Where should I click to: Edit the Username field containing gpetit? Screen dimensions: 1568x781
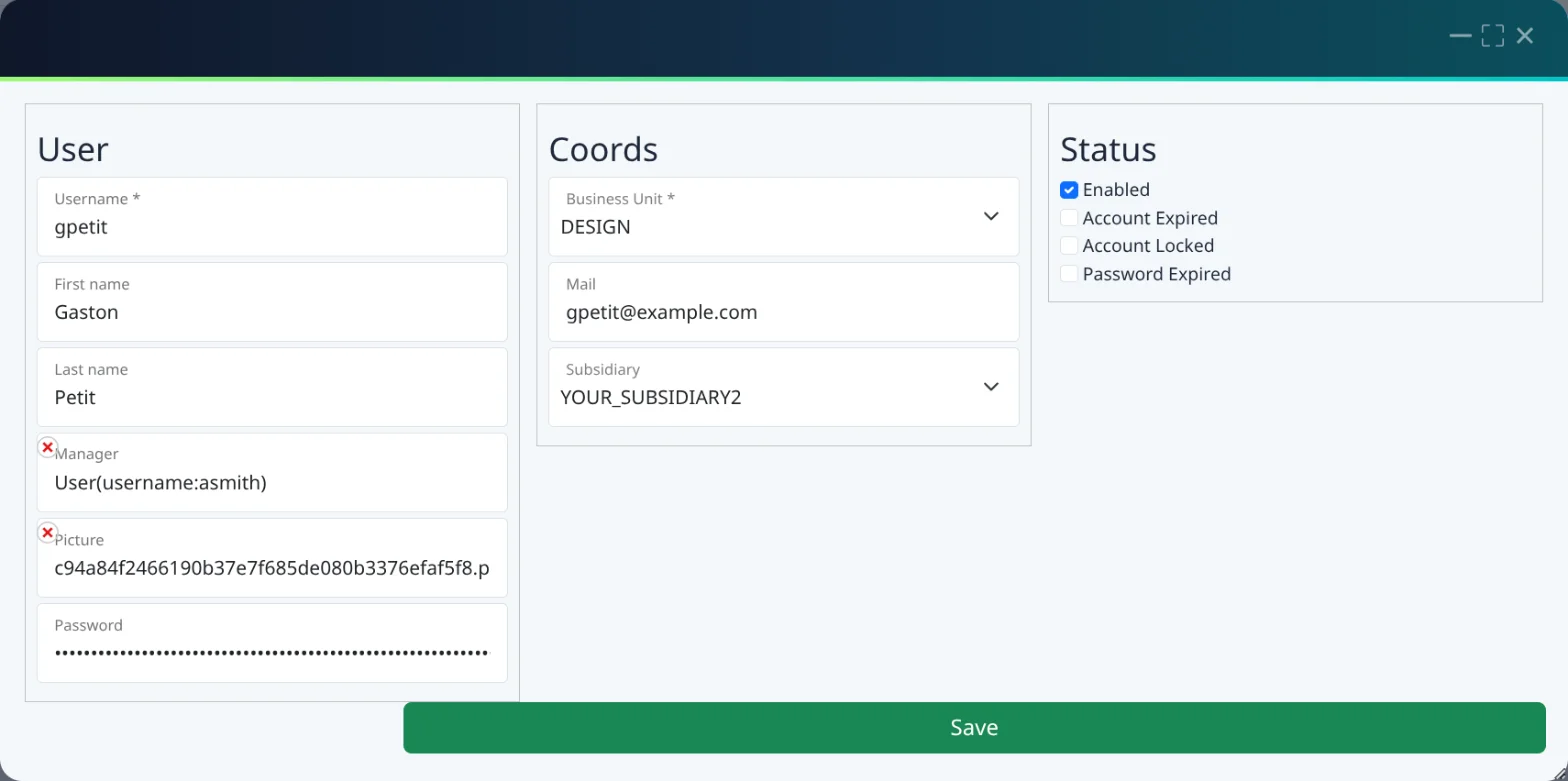tap(272, 217)
